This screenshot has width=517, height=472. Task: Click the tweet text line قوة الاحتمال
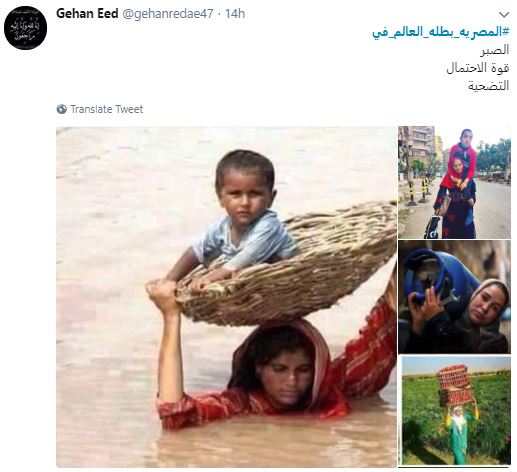(478, 68)
